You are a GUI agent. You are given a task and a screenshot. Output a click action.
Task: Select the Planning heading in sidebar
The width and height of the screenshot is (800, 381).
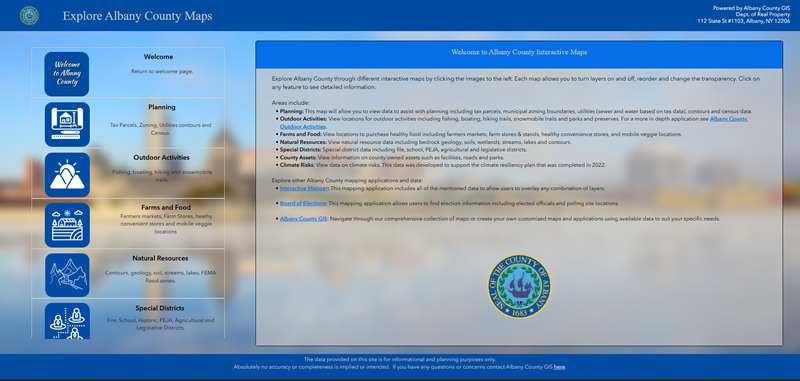pyautogui.click(x=162, y=107)
